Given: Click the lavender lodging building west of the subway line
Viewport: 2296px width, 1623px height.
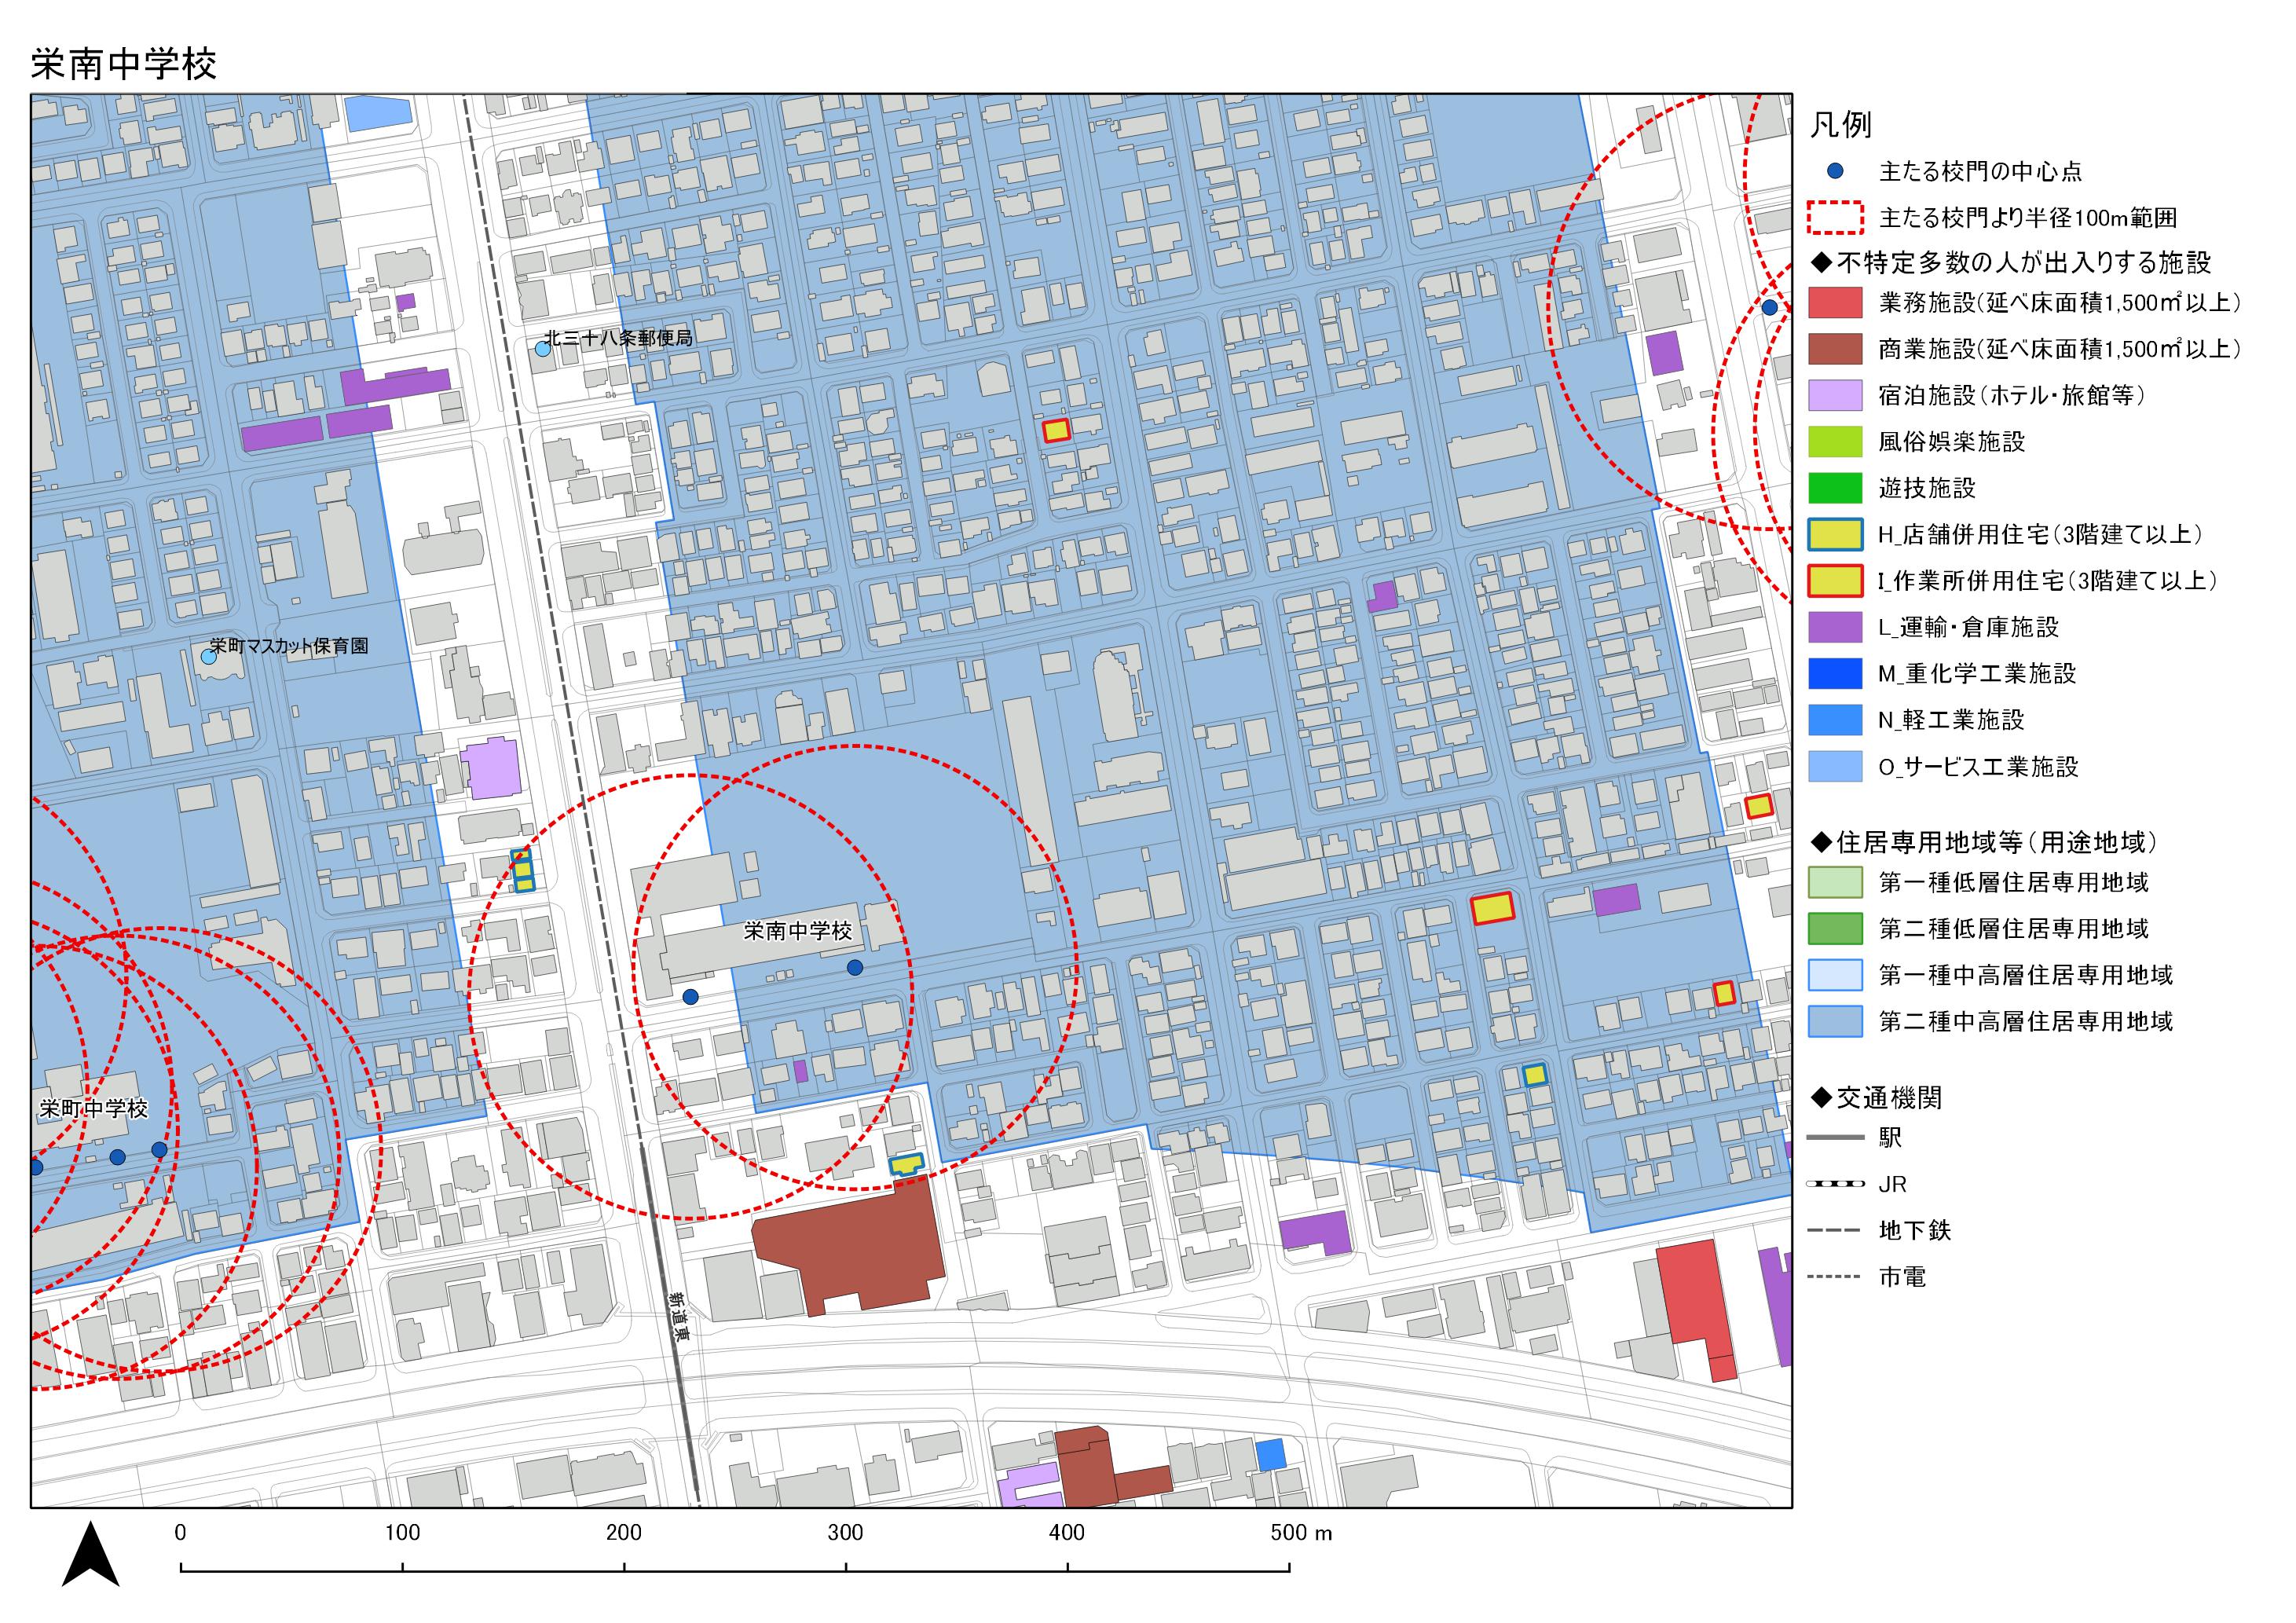Looking at the screenshot, I should [x=491, y=768].
